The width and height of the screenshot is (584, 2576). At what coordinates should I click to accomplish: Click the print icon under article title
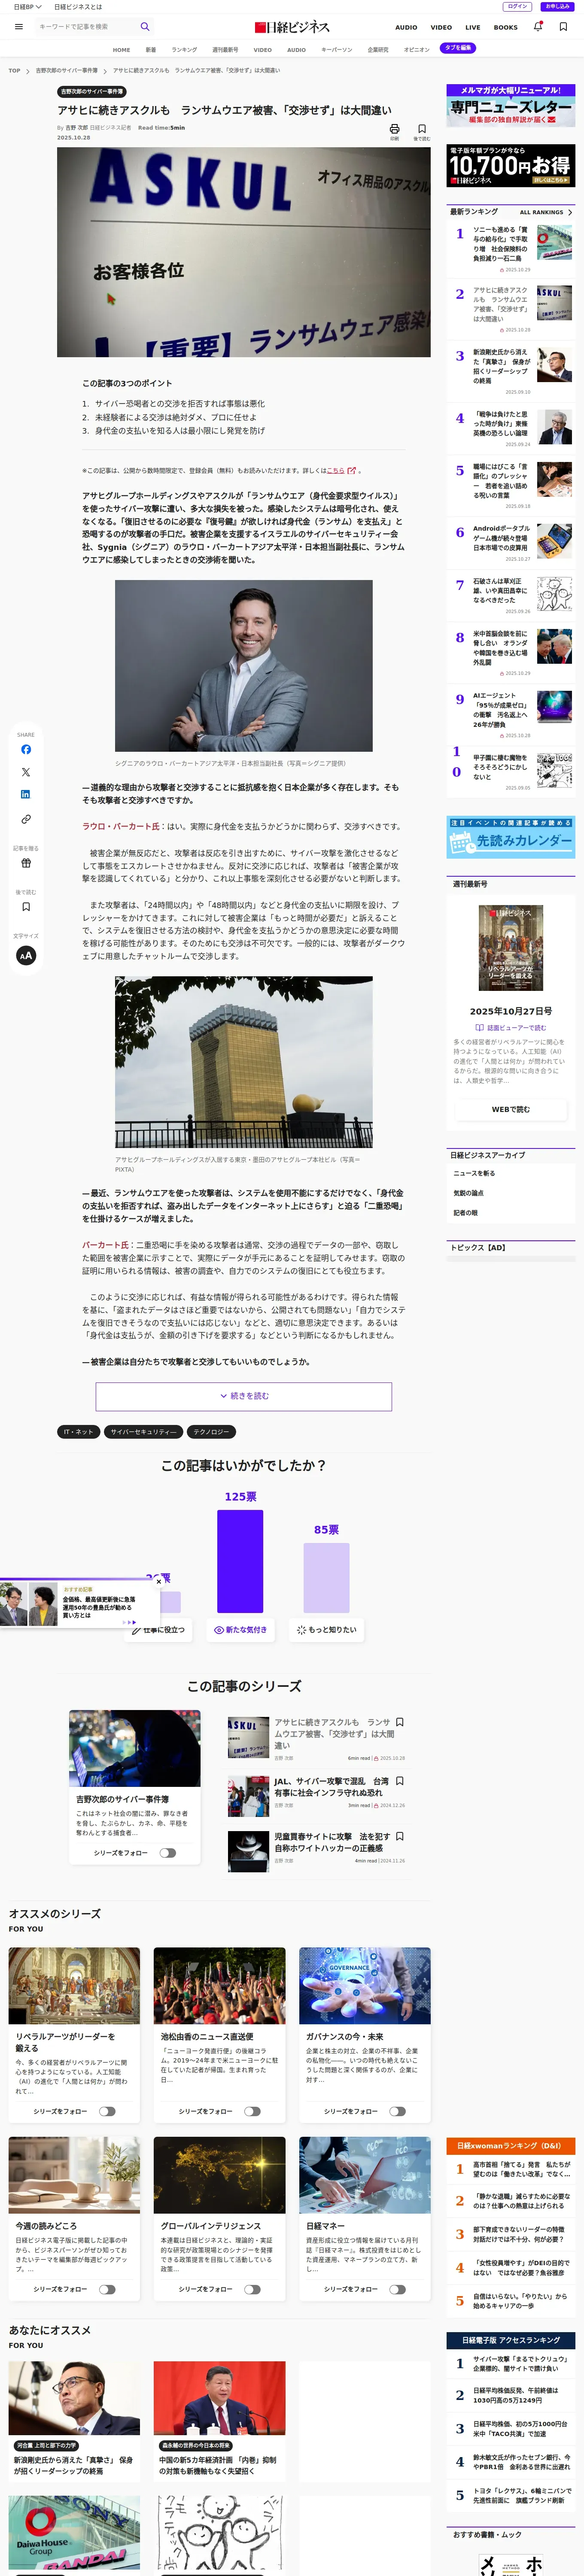point(394,129)
